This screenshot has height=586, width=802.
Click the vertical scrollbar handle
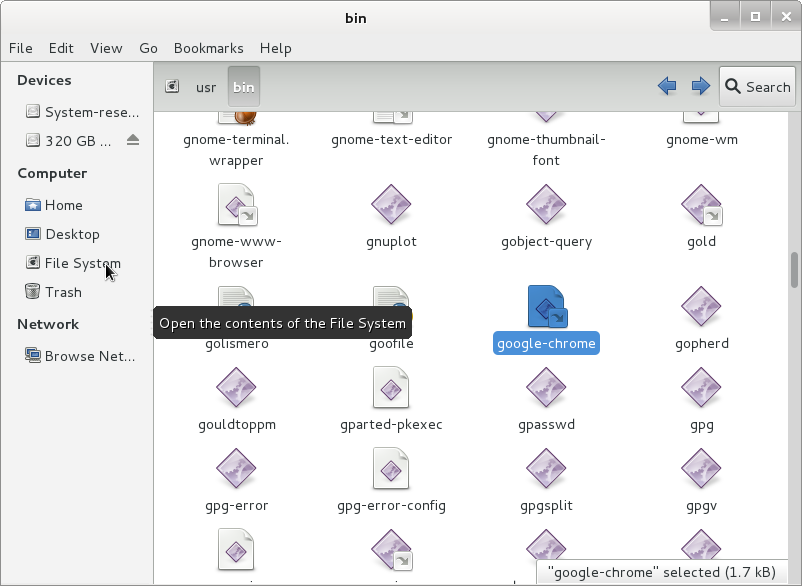pyautogui.click(x=794, y=270)
